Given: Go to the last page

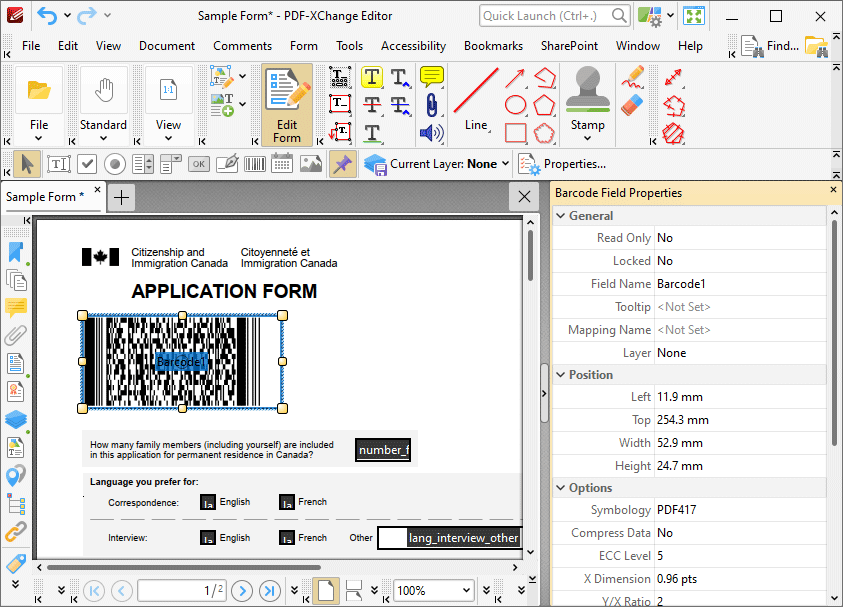Looking at the screenshot, I should pyautogui.click(x=270, y=591).
